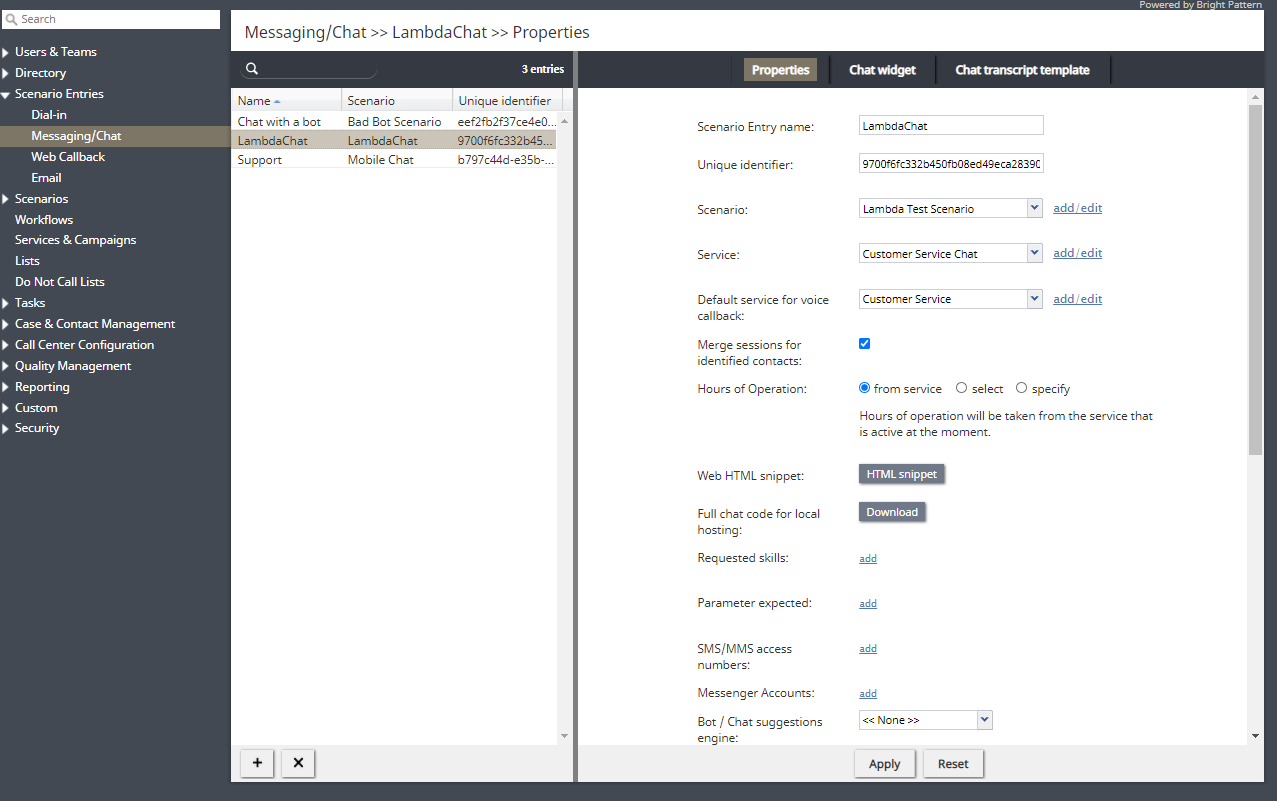Expand Users & Teams in sidebar
Viewport: 1277px width, 801px height.
point(6,52)
